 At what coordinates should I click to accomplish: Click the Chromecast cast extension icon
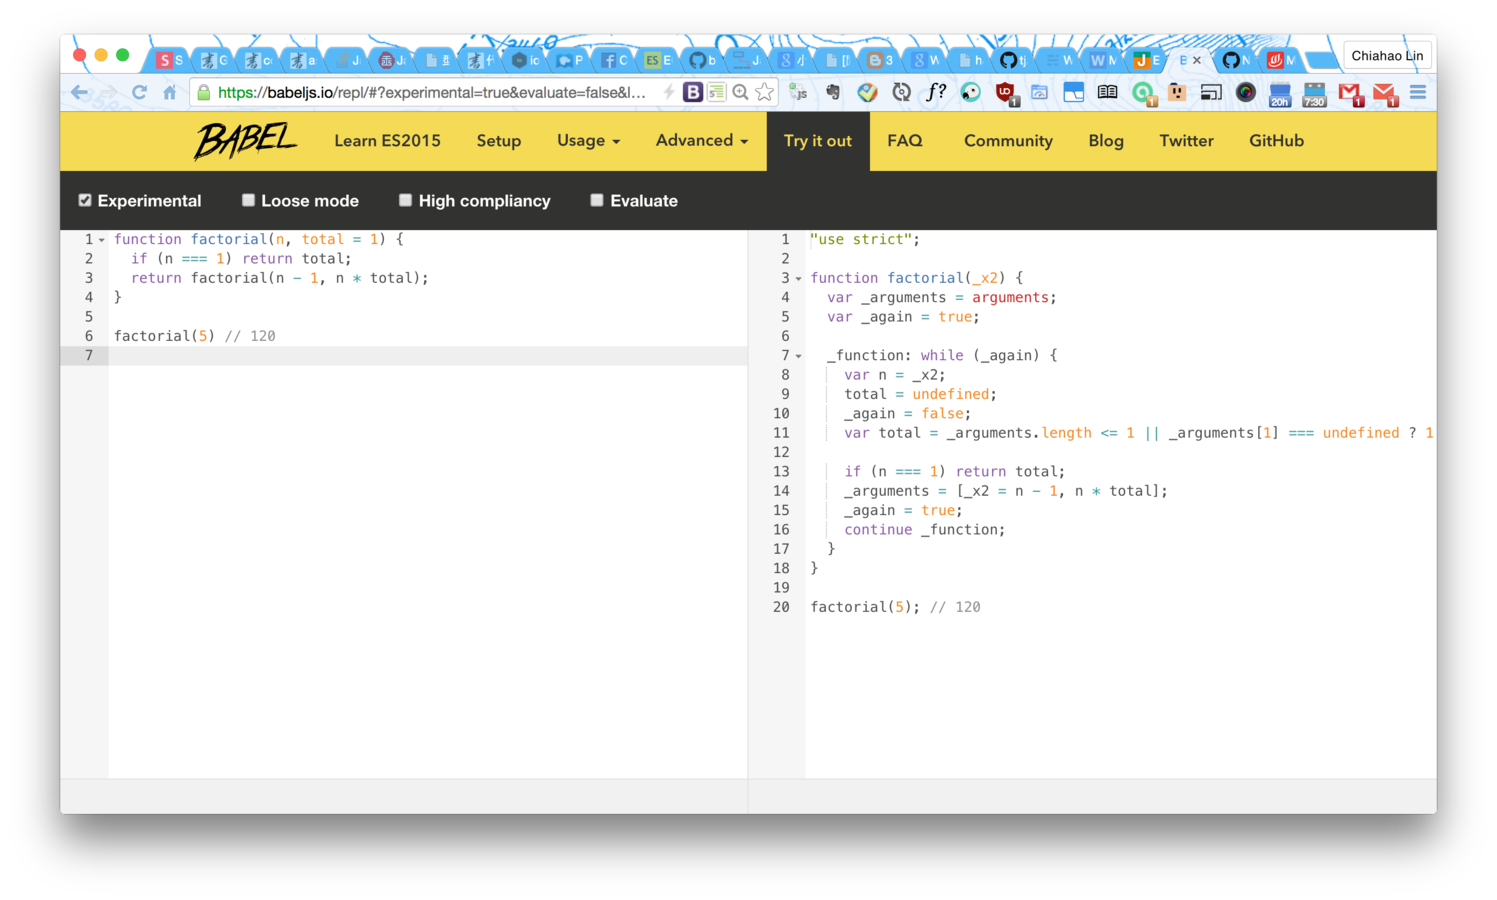[x=1211, y=92]
